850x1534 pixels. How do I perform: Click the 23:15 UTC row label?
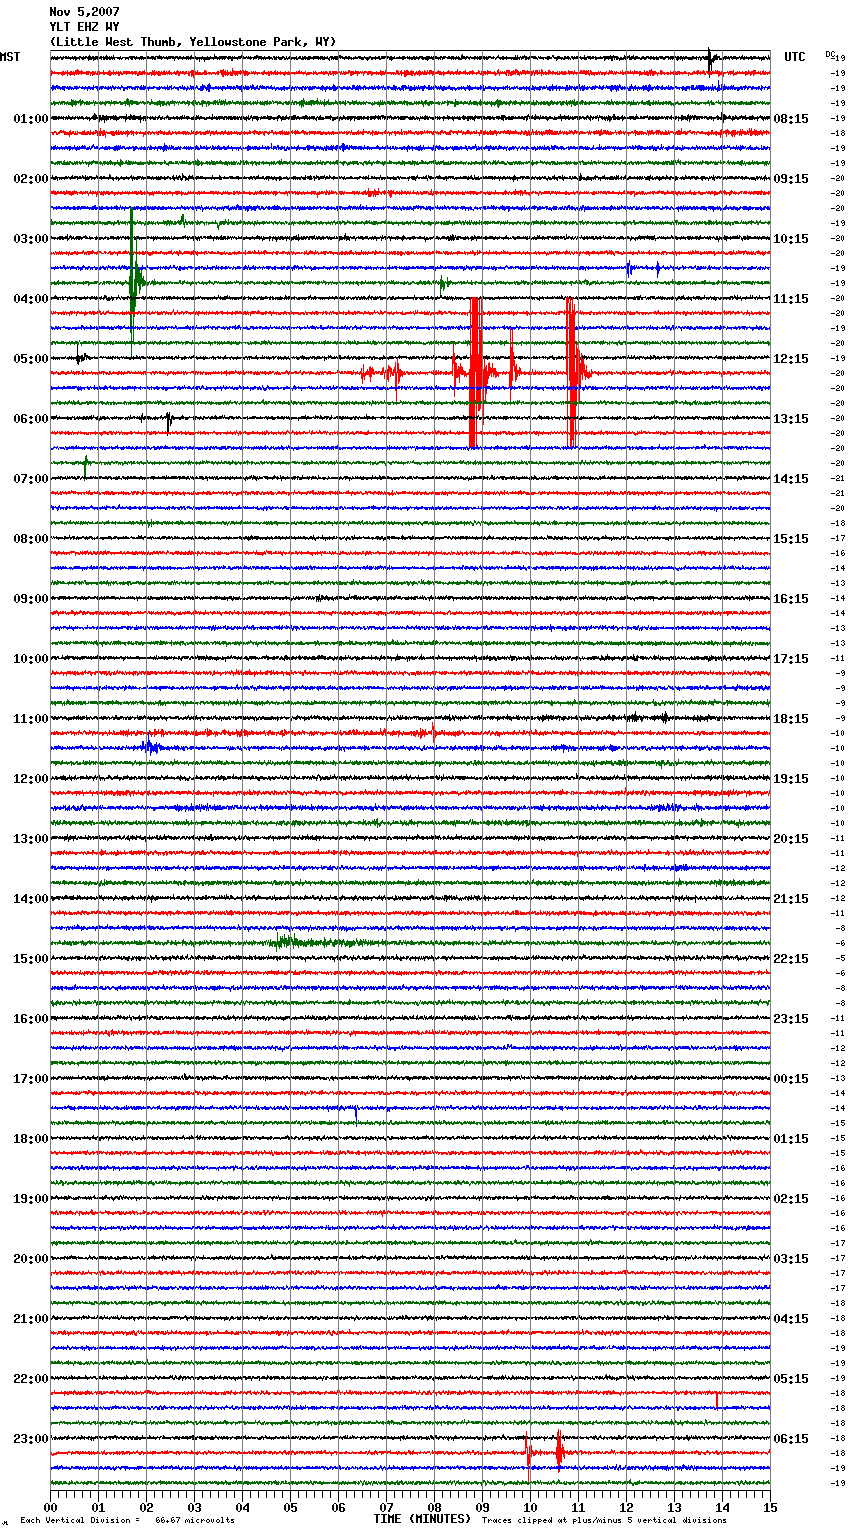point(791,1019)
